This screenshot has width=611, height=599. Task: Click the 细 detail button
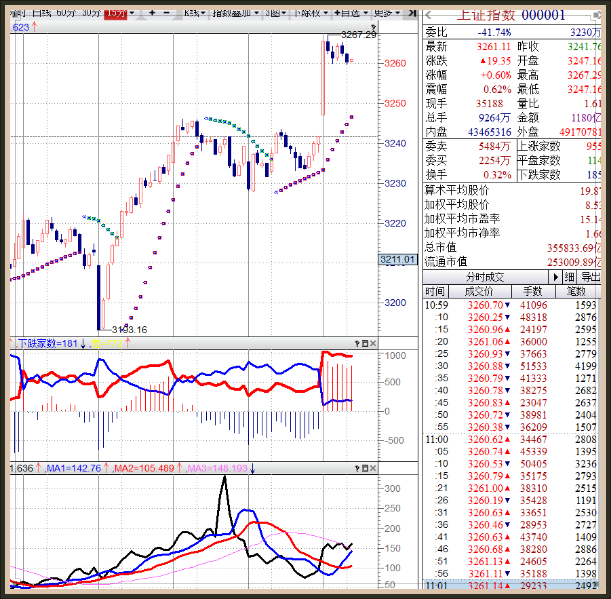pos(569,277)
